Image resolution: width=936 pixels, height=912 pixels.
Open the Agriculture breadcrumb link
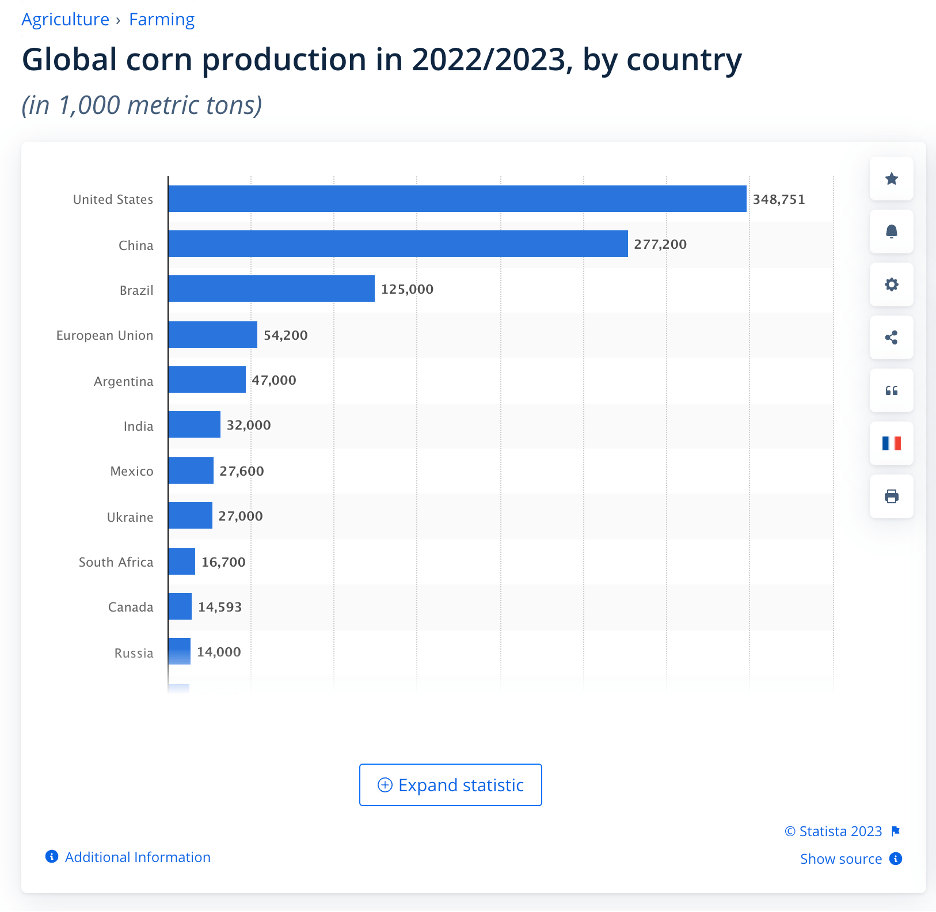point(65,19)
